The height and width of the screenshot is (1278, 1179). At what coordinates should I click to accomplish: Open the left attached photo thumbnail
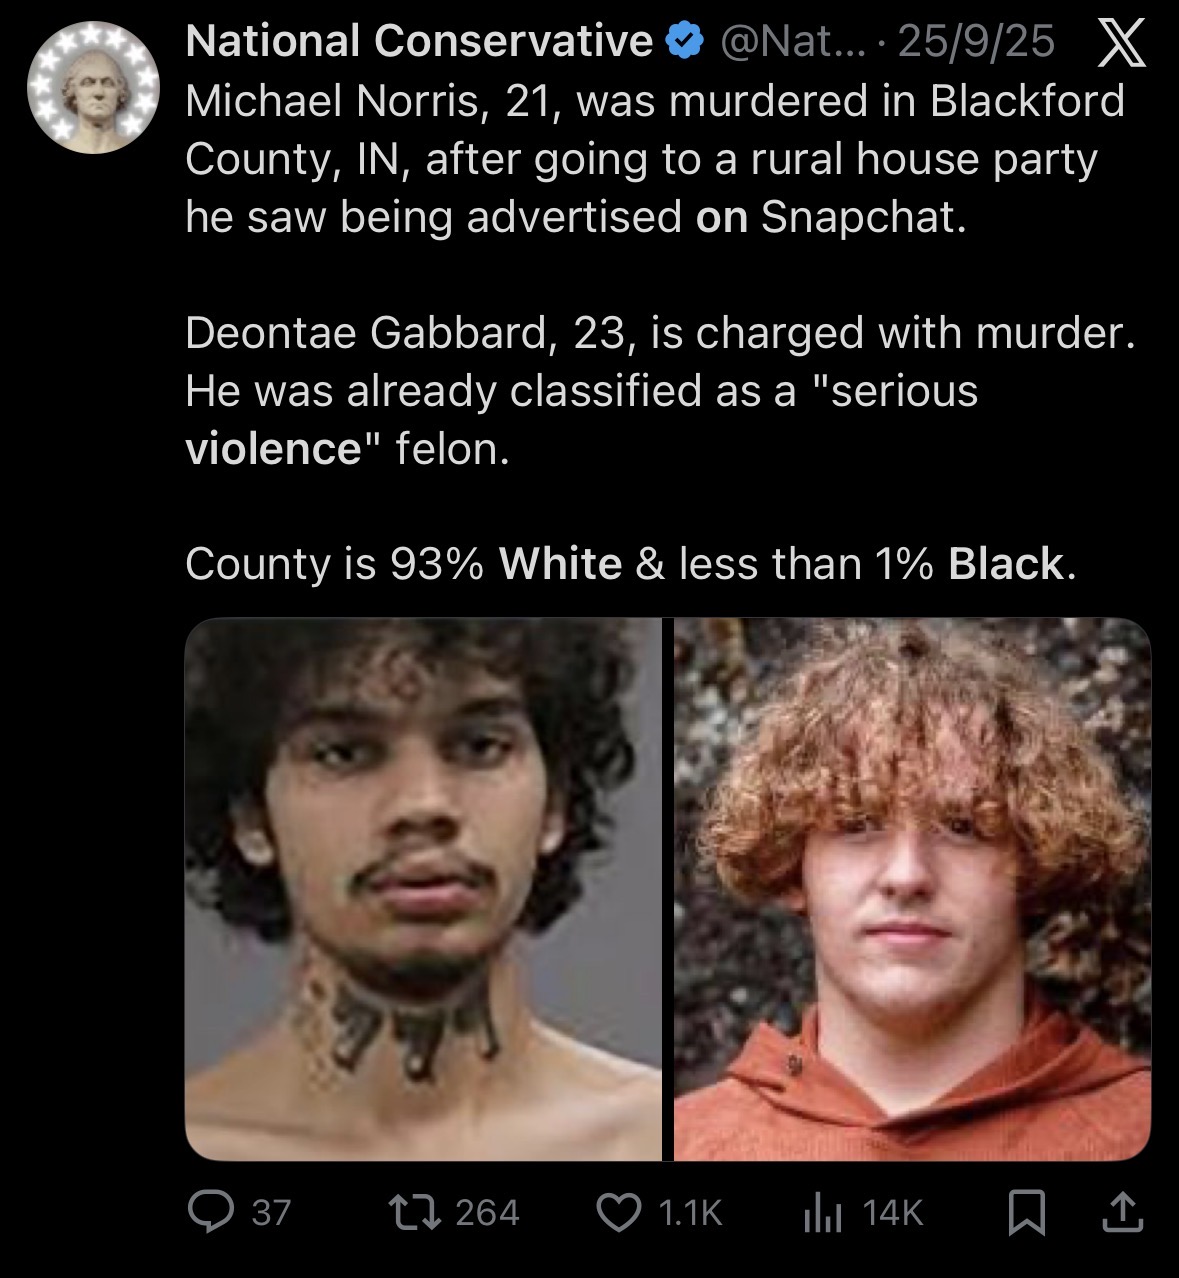423,889
